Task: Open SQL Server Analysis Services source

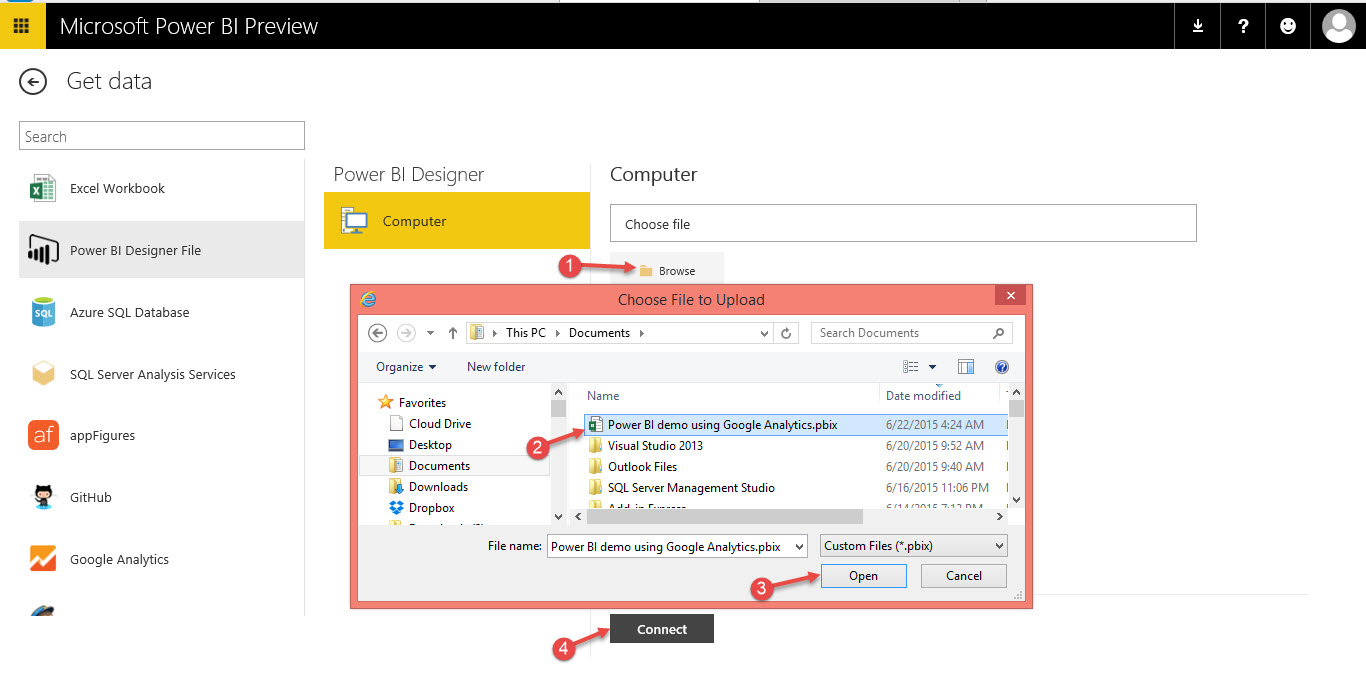Action: coord(42,373)
